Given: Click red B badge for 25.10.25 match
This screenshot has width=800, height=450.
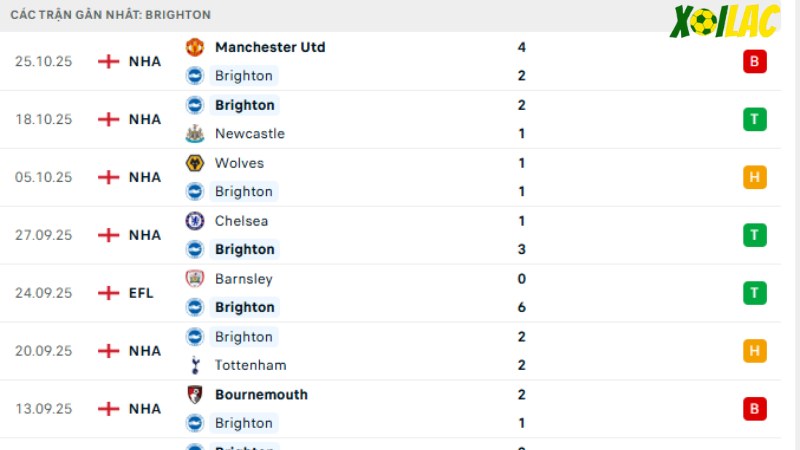Looking at the screenshot, I should 755,61.
